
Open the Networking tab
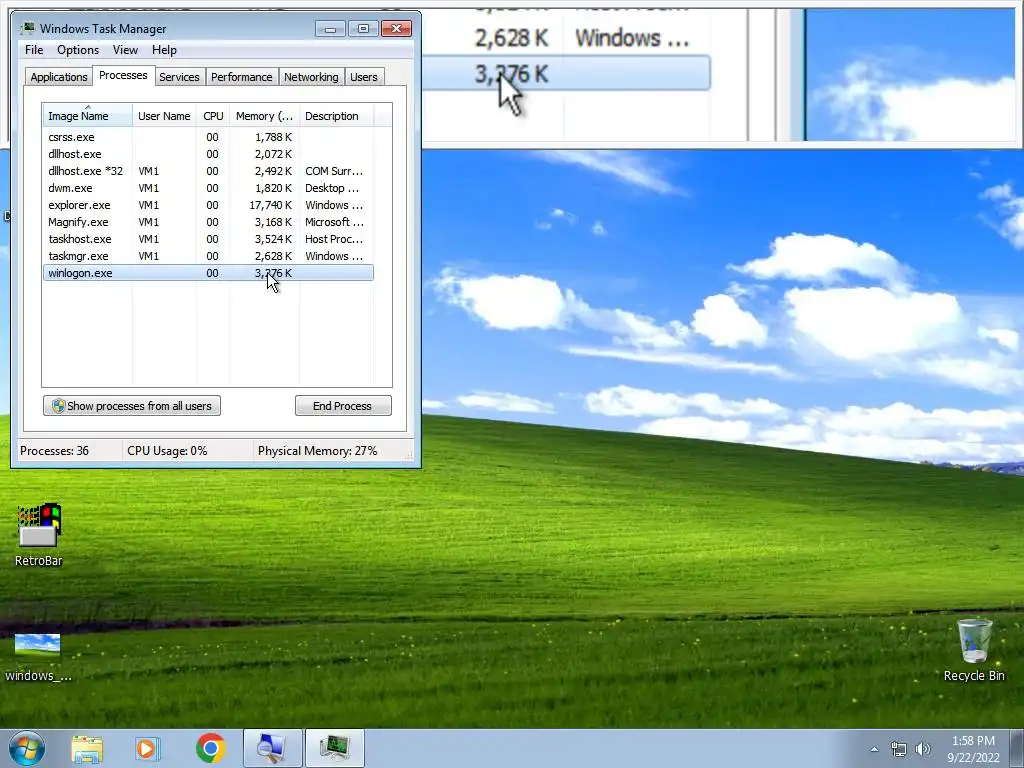tap(311, 77)
